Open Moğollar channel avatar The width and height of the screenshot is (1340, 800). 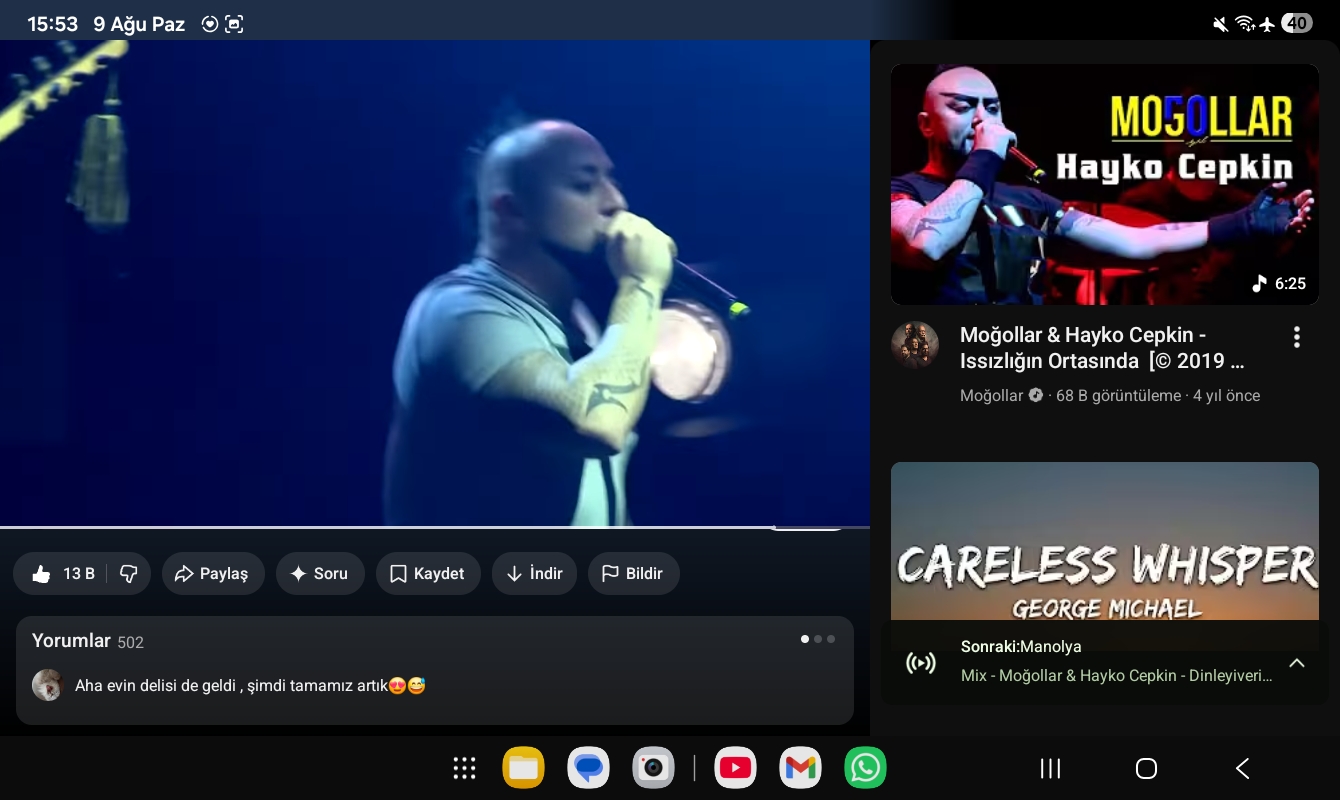point(915,345)
